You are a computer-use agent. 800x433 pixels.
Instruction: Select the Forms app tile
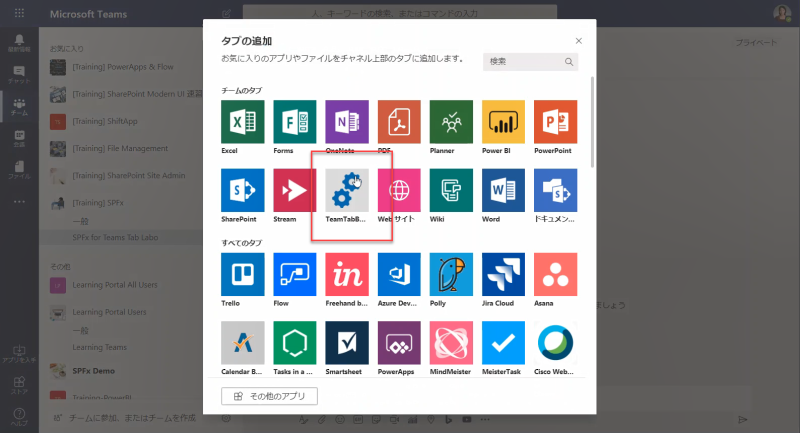[294, 122]
